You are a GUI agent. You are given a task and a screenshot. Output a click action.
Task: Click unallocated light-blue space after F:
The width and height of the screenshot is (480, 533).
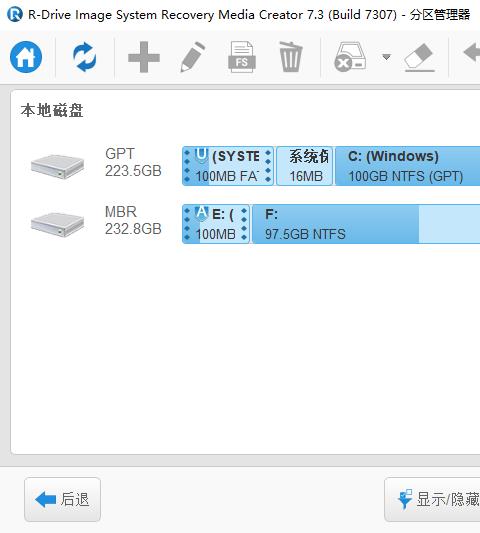(x=449, y=224)
